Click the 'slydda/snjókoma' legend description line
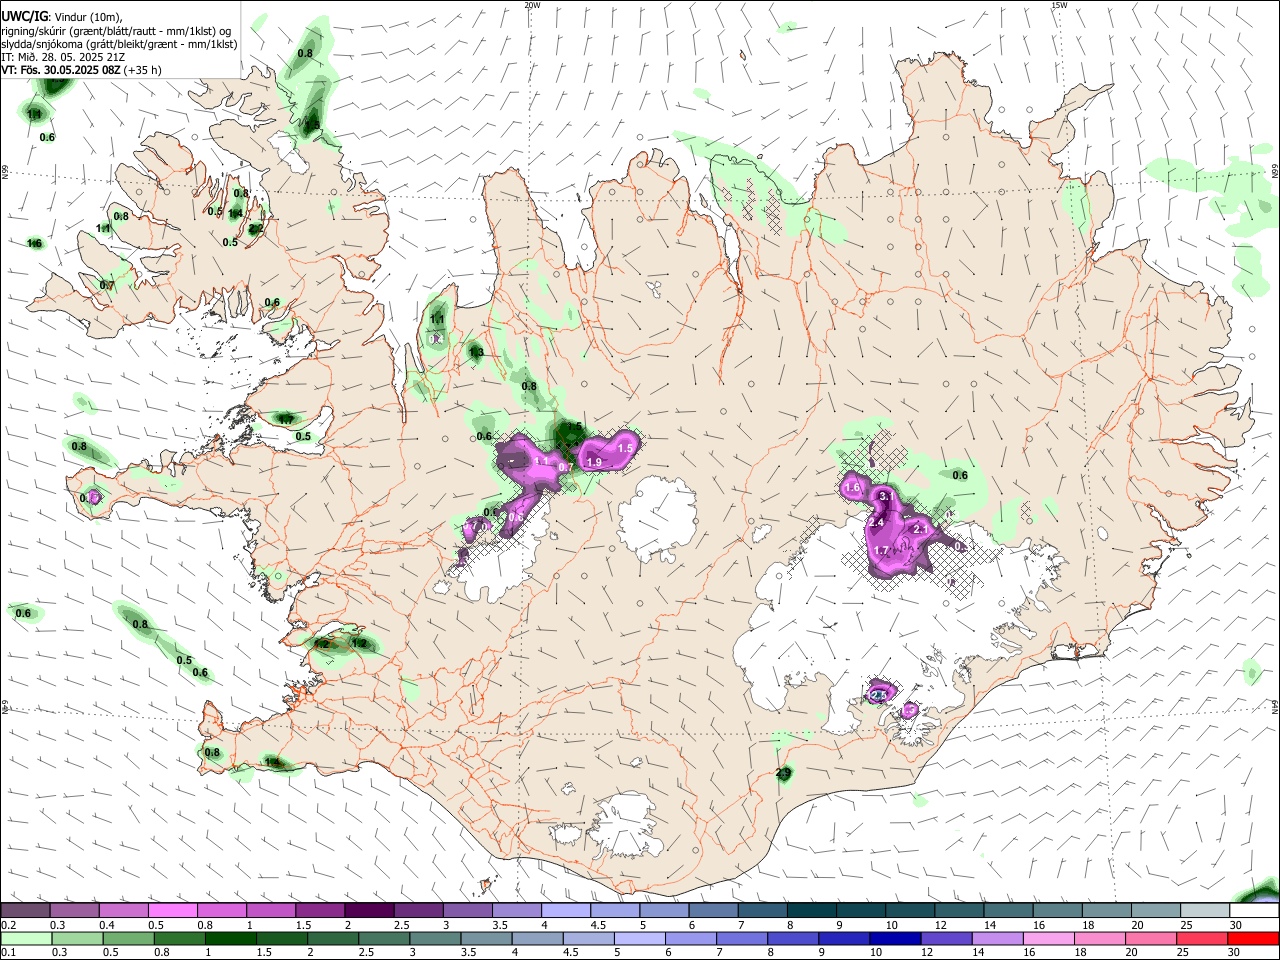1280x960 pixels. [x=120, y=44]
